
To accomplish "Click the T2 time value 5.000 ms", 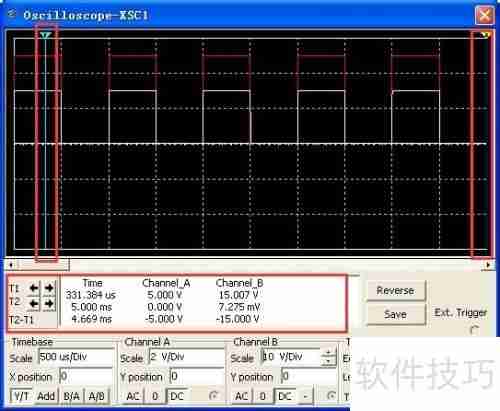I will [92, 307].
